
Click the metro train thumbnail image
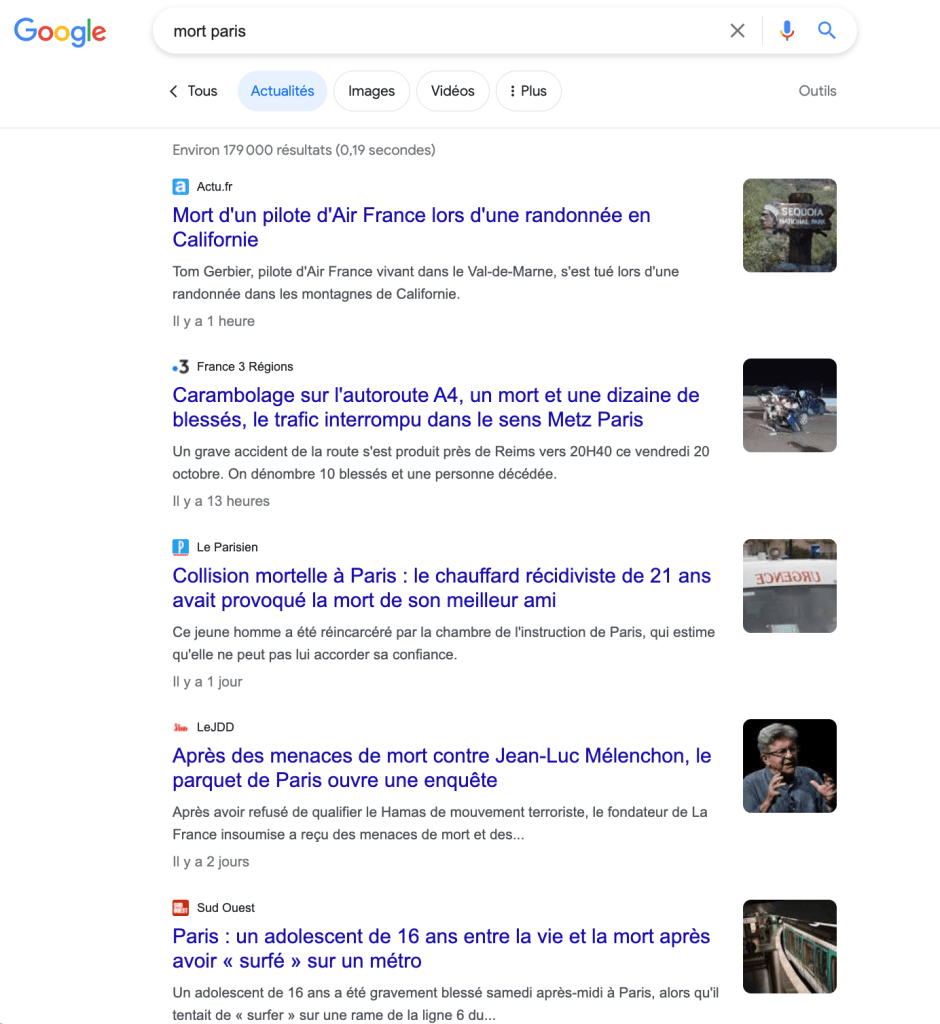[x=789, y=946]
